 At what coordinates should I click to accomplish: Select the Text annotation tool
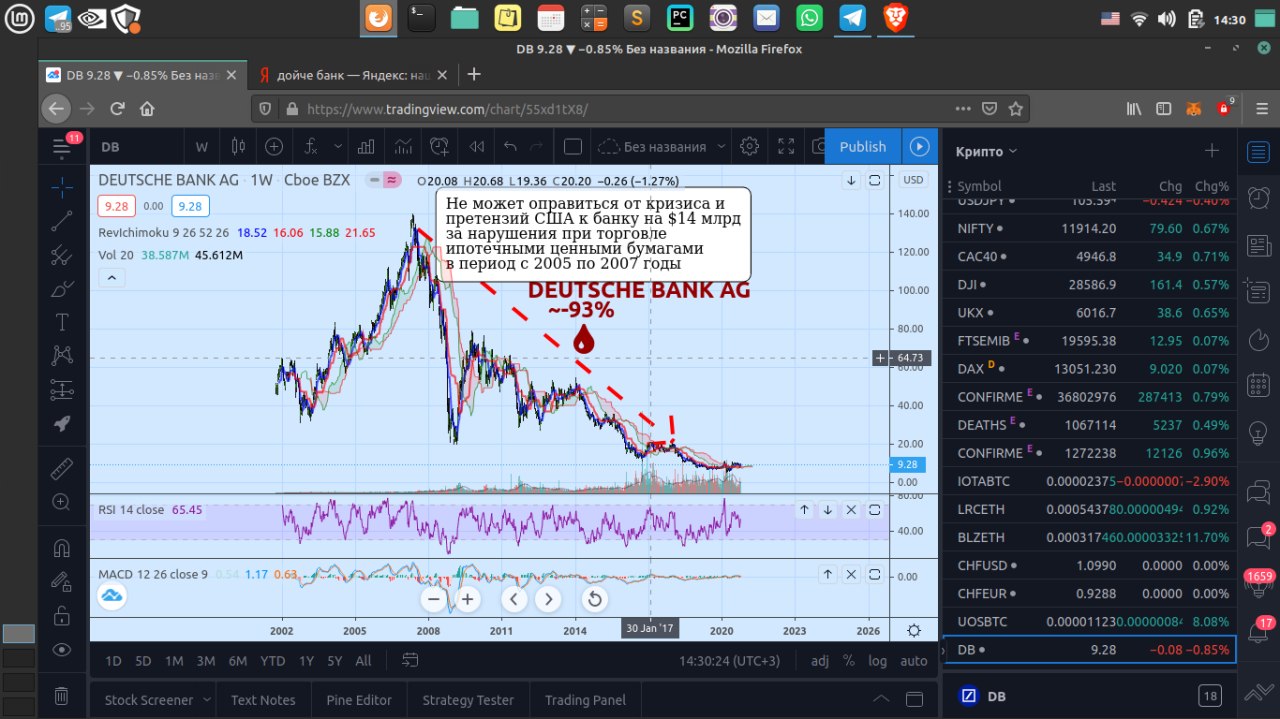62,322
